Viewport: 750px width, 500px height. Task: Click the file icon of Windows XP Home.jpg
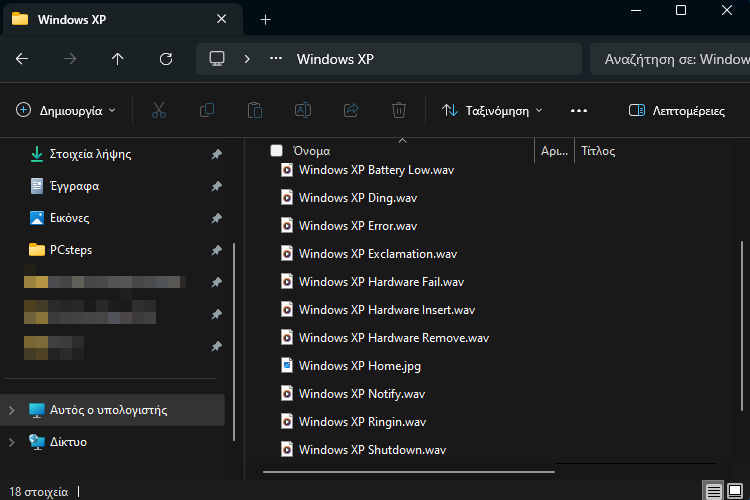click(x=287, y=366)
